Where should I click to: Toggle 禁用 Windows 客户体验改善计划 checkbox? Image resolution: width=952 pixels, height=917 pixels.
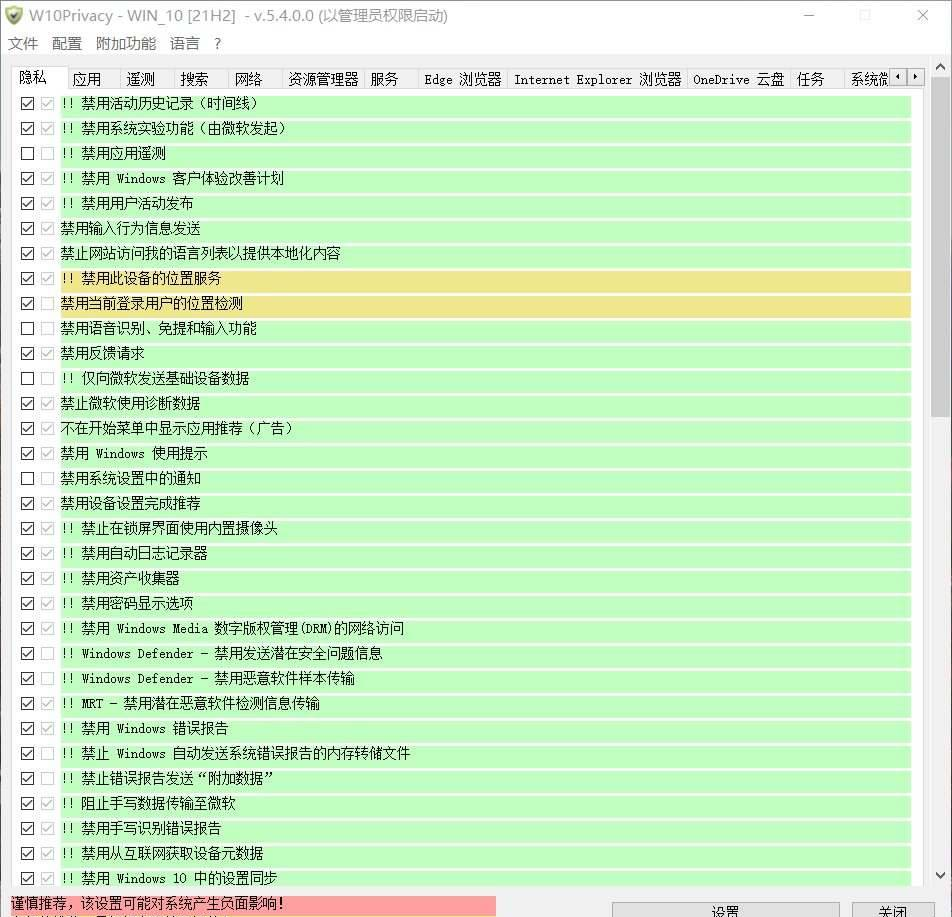coord(27,179)
